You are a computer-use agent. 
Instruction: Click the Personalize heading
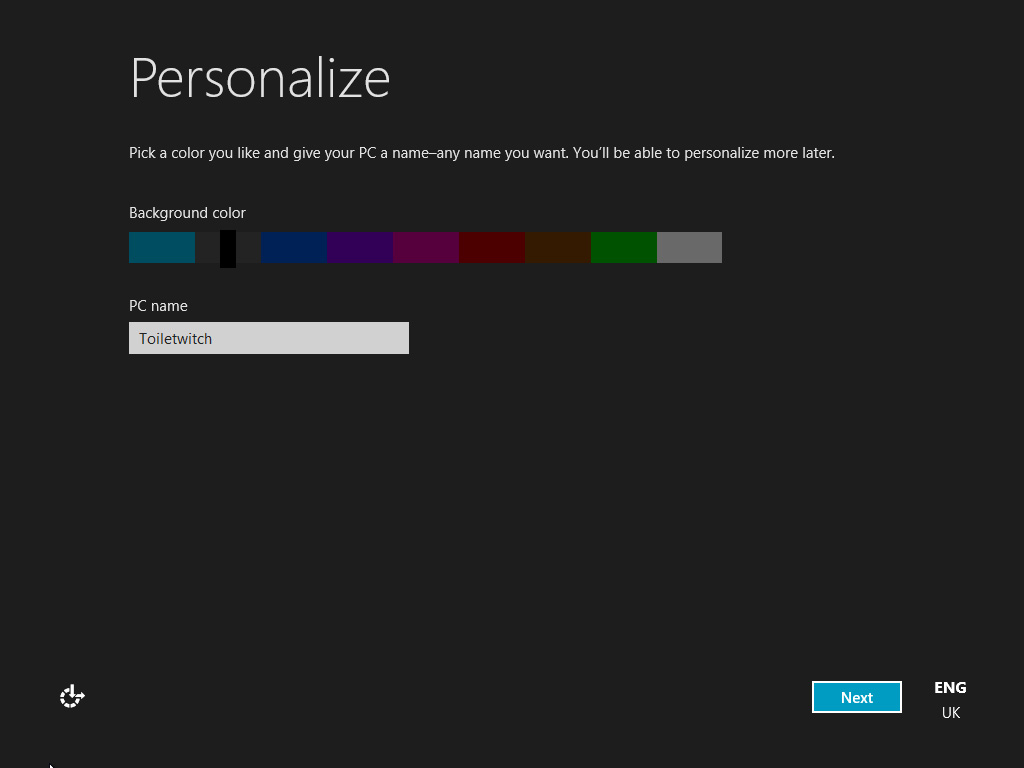pos(259,78)
